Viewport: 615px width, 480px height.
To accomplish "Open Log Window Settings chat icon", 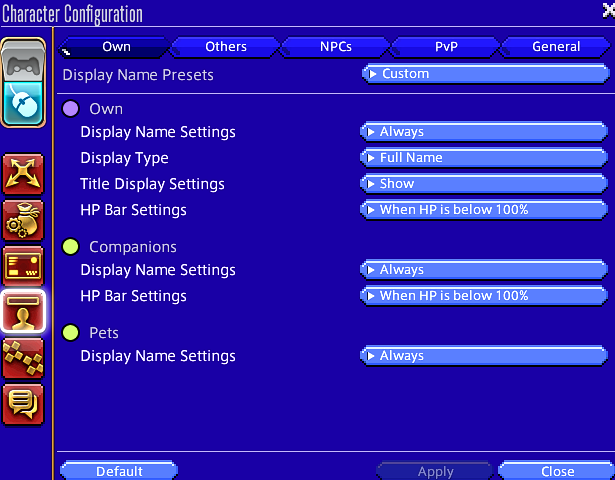I will click(x=24, y=405).
